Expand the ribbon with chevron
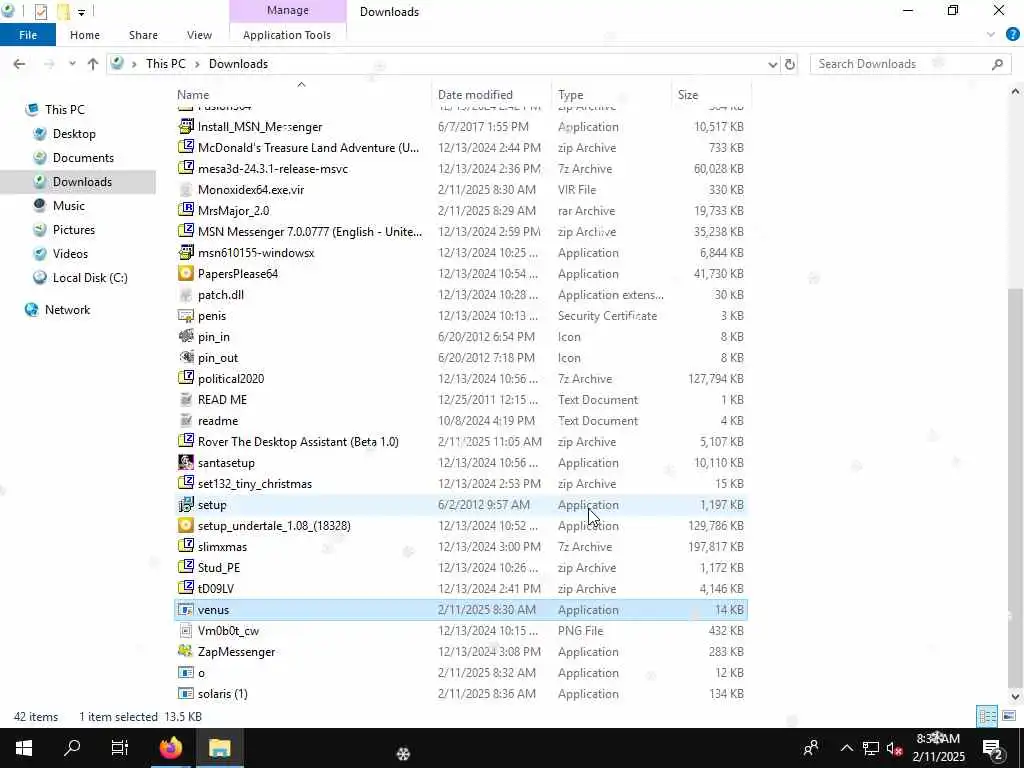Viewport: 1024px width, 768px height. tap(991, 35)
